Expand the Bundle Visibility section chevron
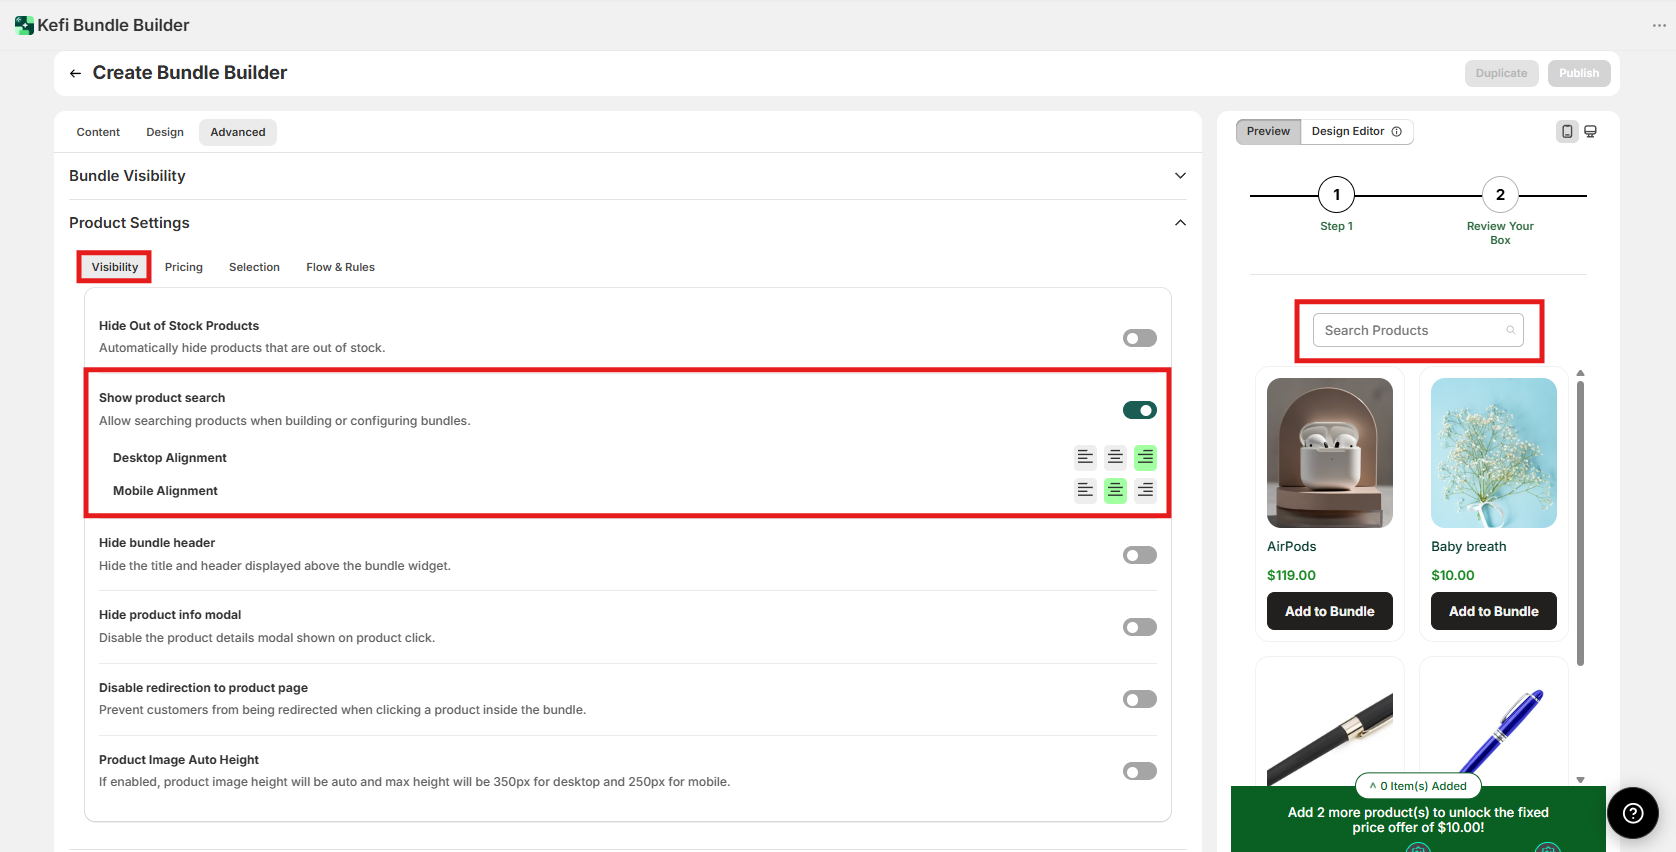Viewport: 1676px width, 852px height. 1180,176
